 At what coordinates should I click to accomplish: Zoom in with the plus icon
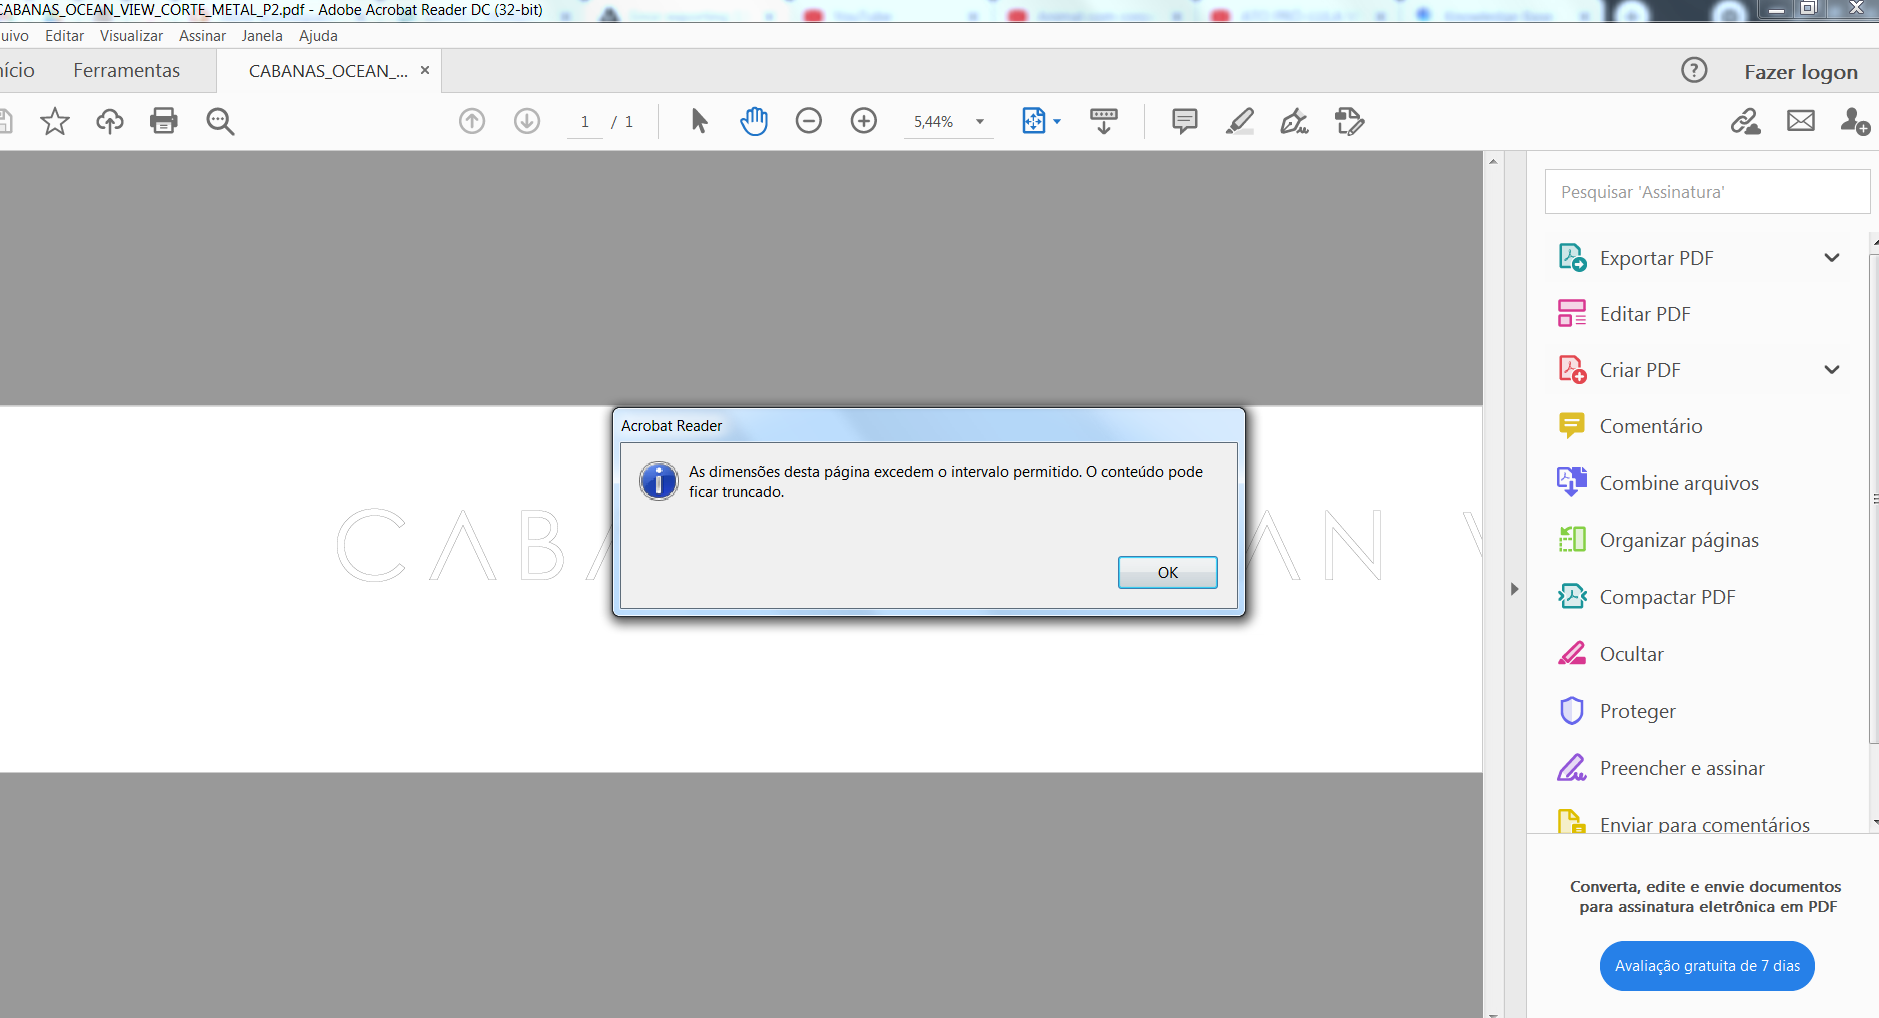(864, 121)
